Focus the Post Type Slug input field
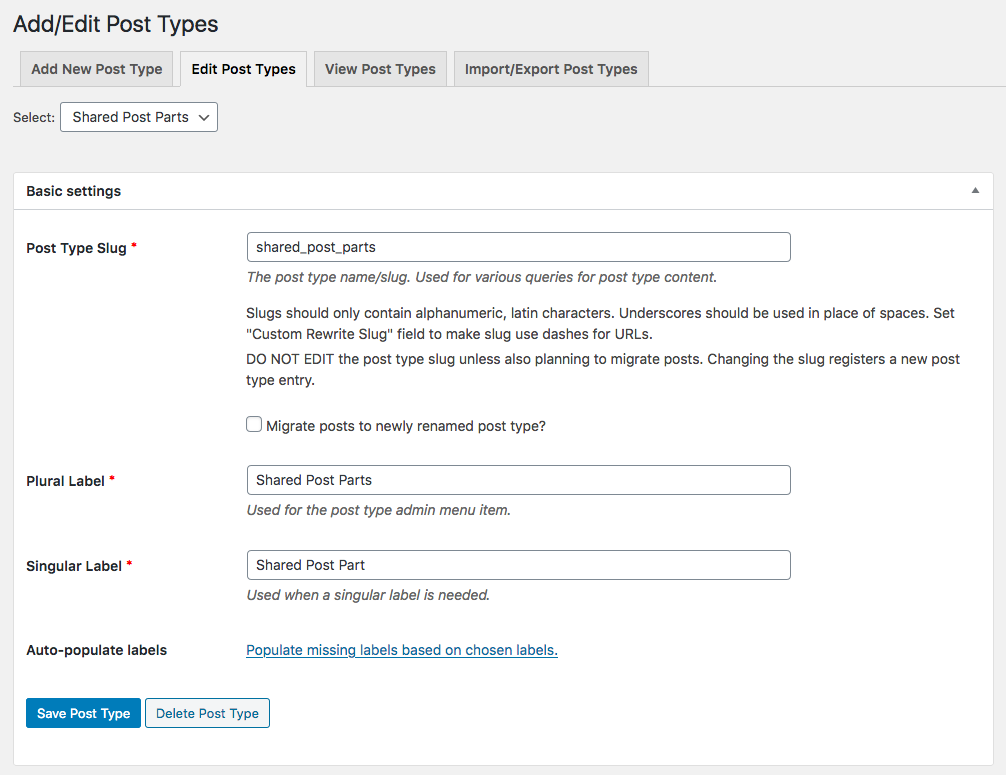The image size is (1006, 775). 518,247
